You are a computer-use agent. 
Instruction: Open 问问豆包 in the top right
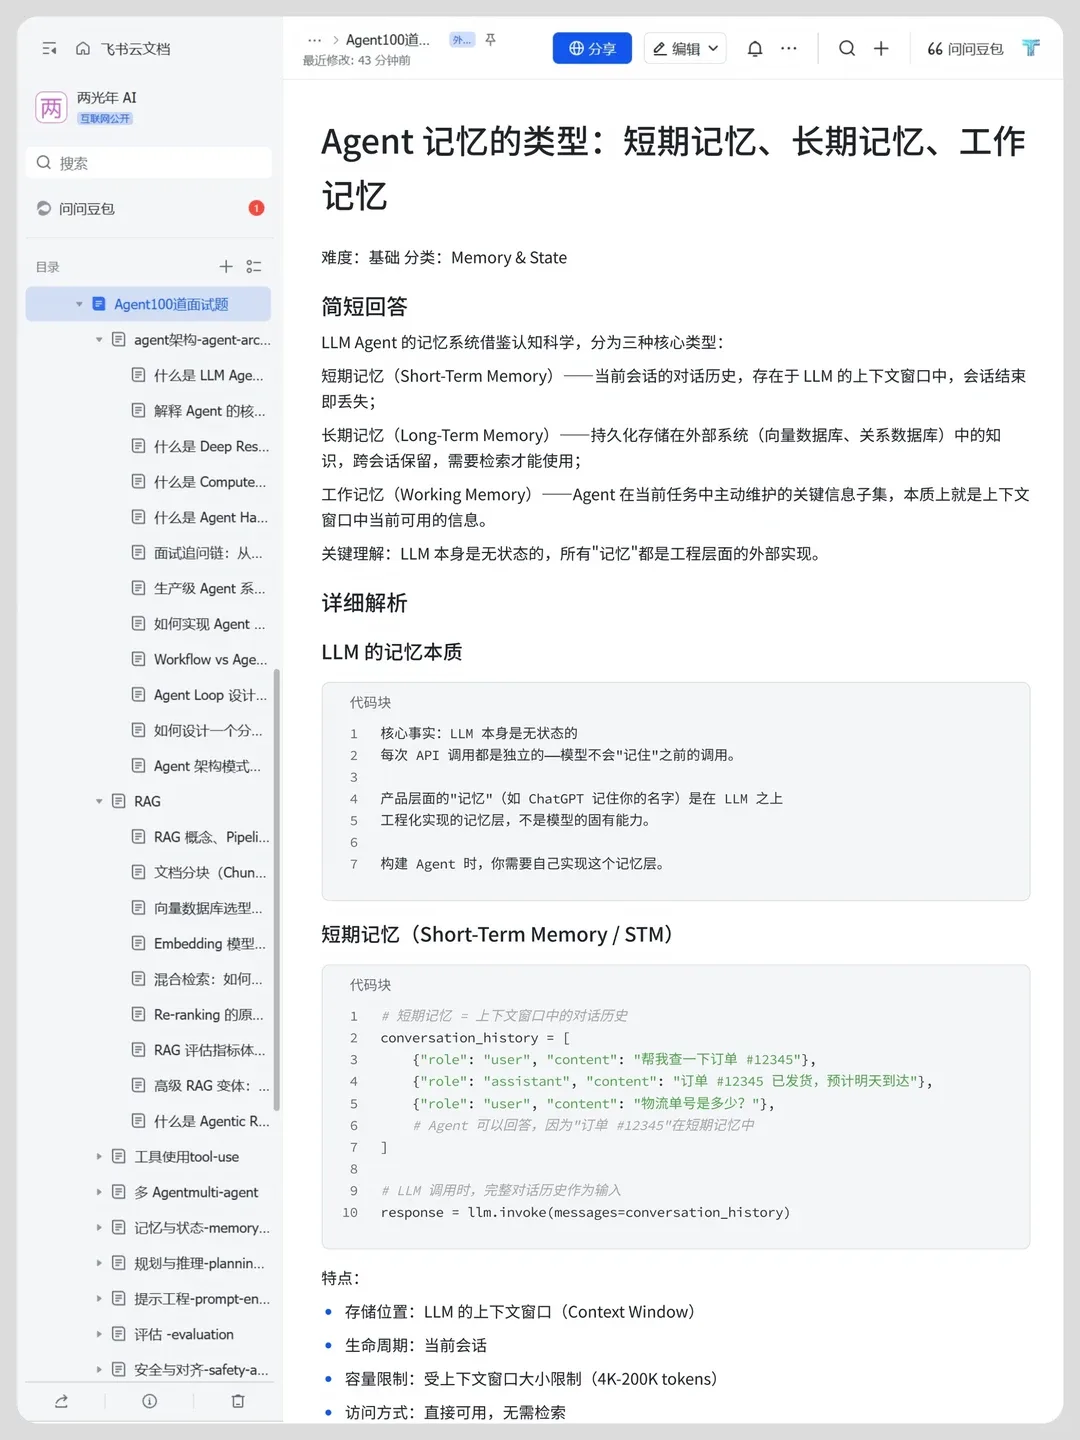(965, 48)
